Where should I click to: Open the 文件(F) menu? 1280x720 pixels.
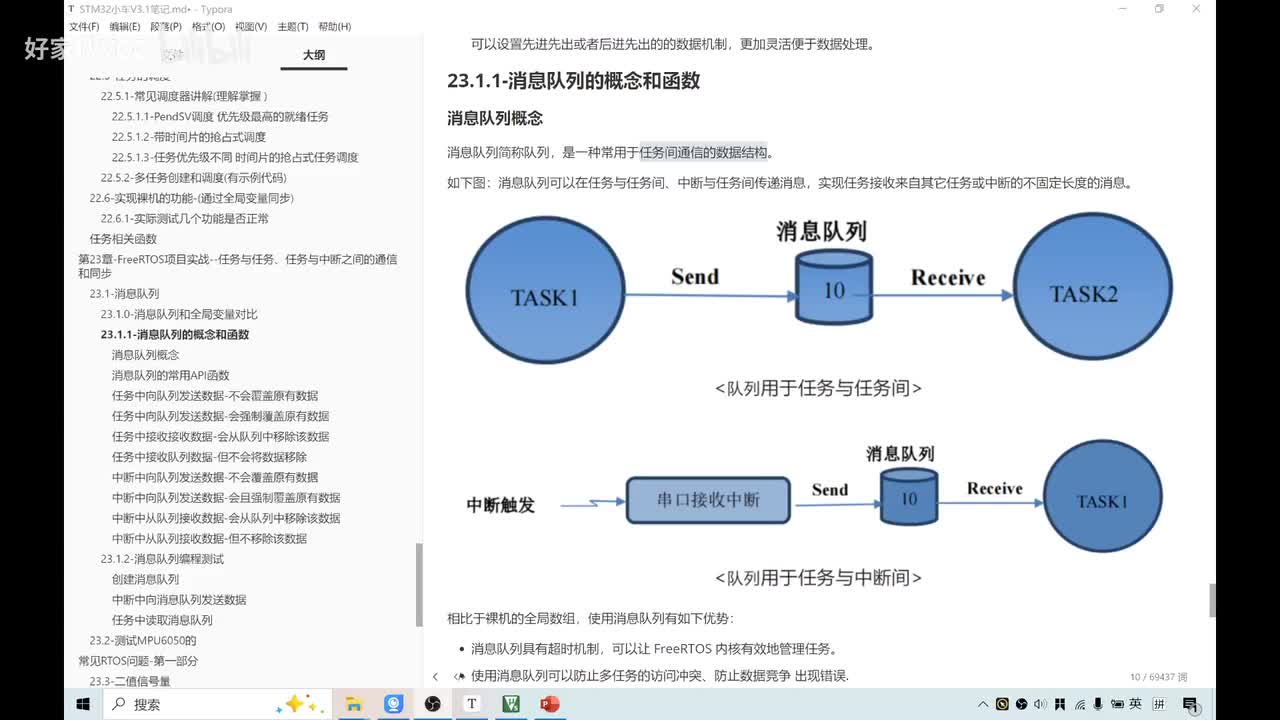[x=84, y=27]
